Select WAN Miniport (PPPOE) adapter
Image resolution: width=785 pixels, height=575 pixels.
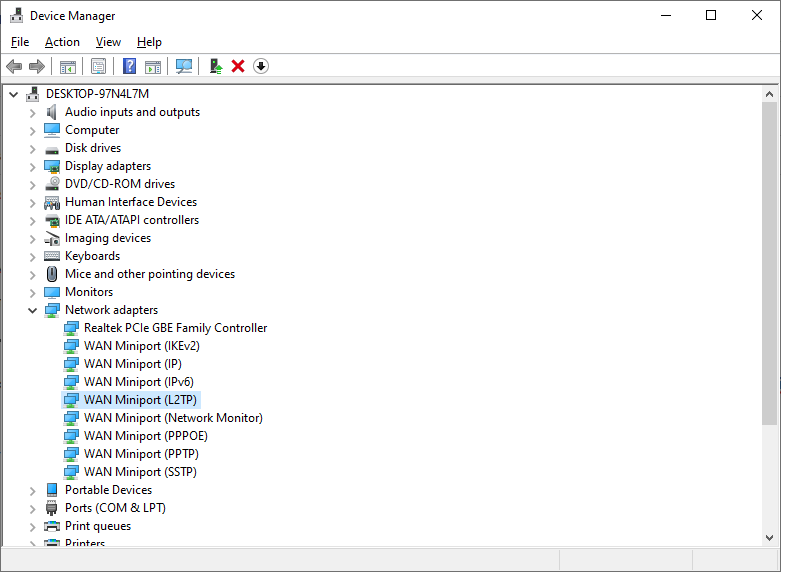(x=146, y=436)
